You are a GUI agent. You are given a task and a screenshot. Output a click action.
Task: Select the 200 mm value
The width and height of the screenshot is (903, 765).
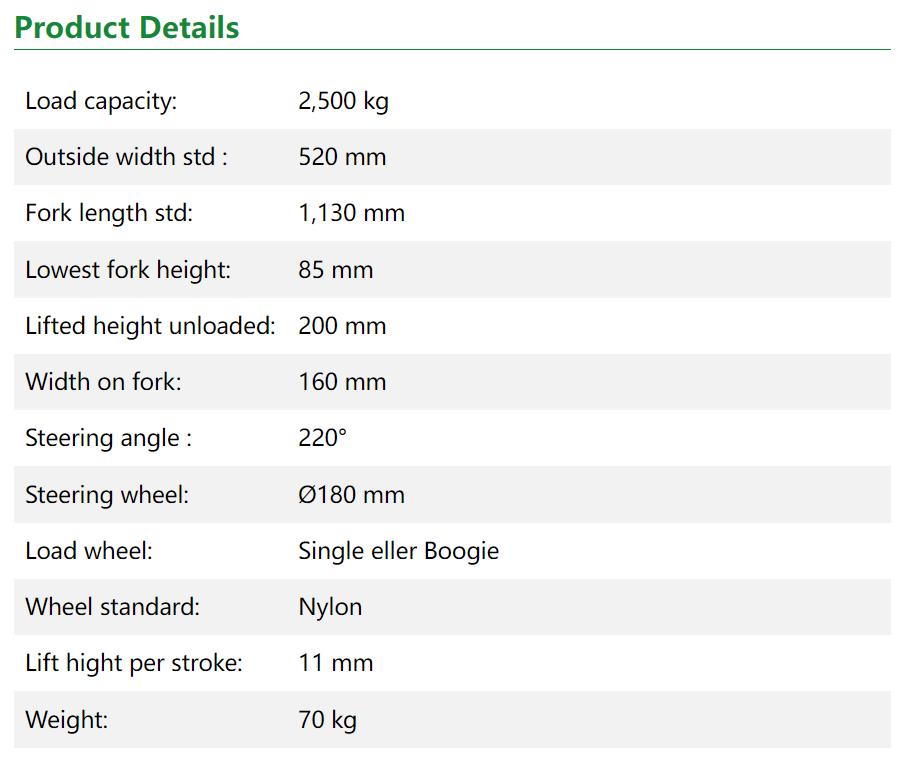tap(342, 326)
